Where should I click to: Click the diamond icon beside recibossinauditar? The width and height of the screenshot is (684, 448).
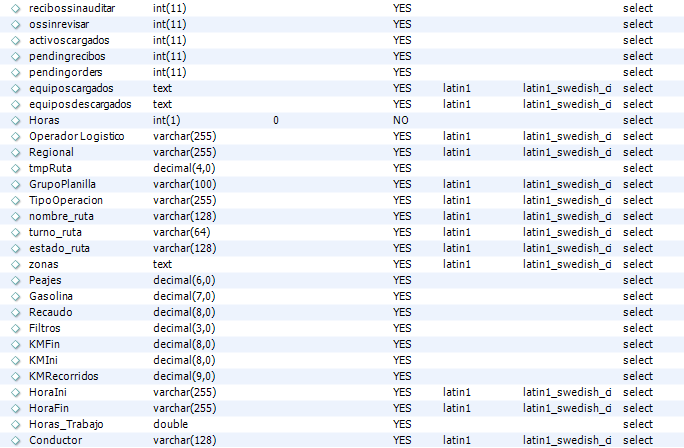[16, 8]
